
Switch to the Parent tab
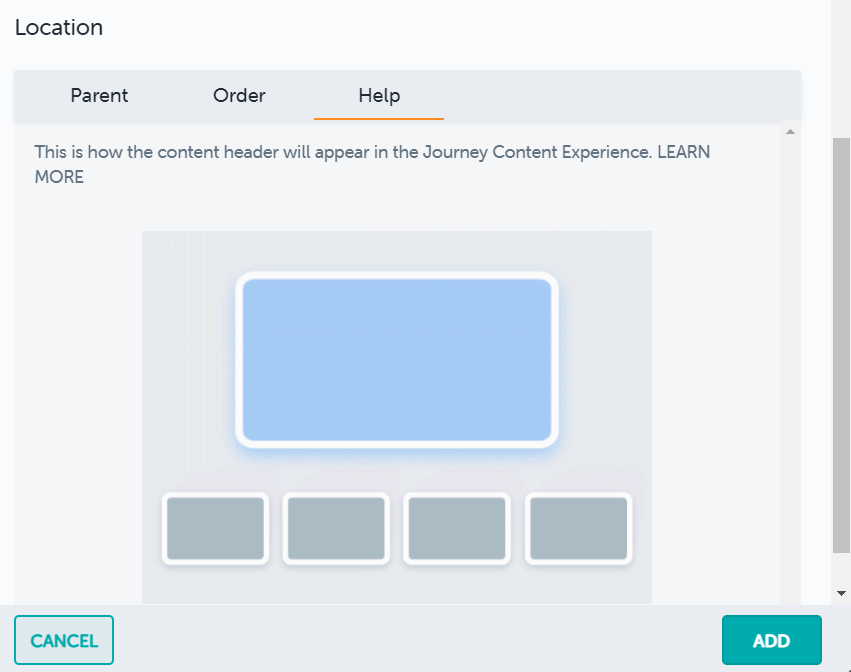(99, 95)
